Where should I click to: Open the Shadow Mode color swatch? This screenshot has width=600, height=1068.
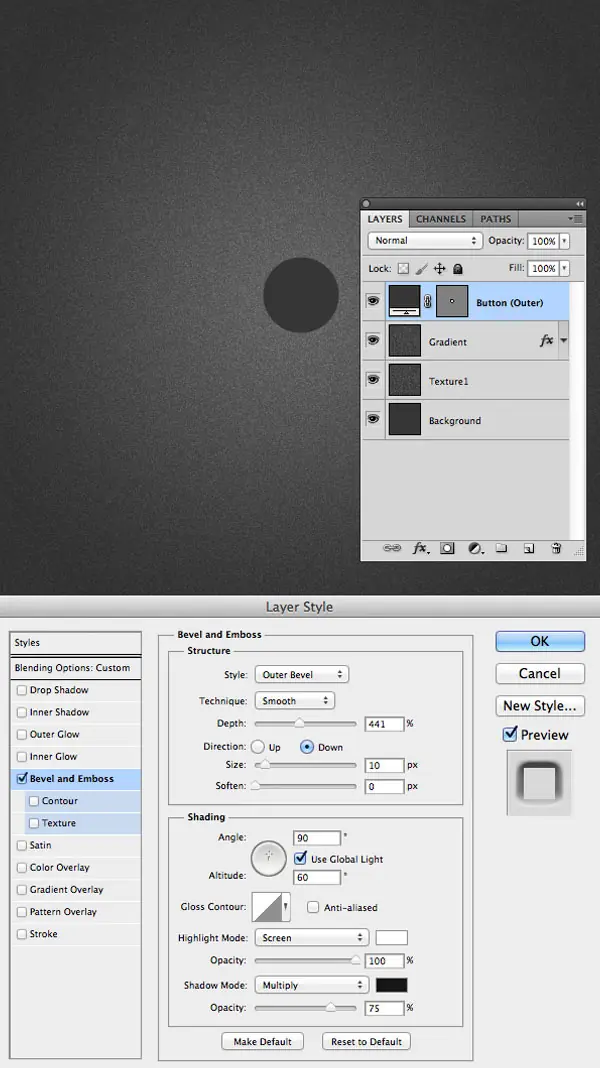tap(391, 985)
